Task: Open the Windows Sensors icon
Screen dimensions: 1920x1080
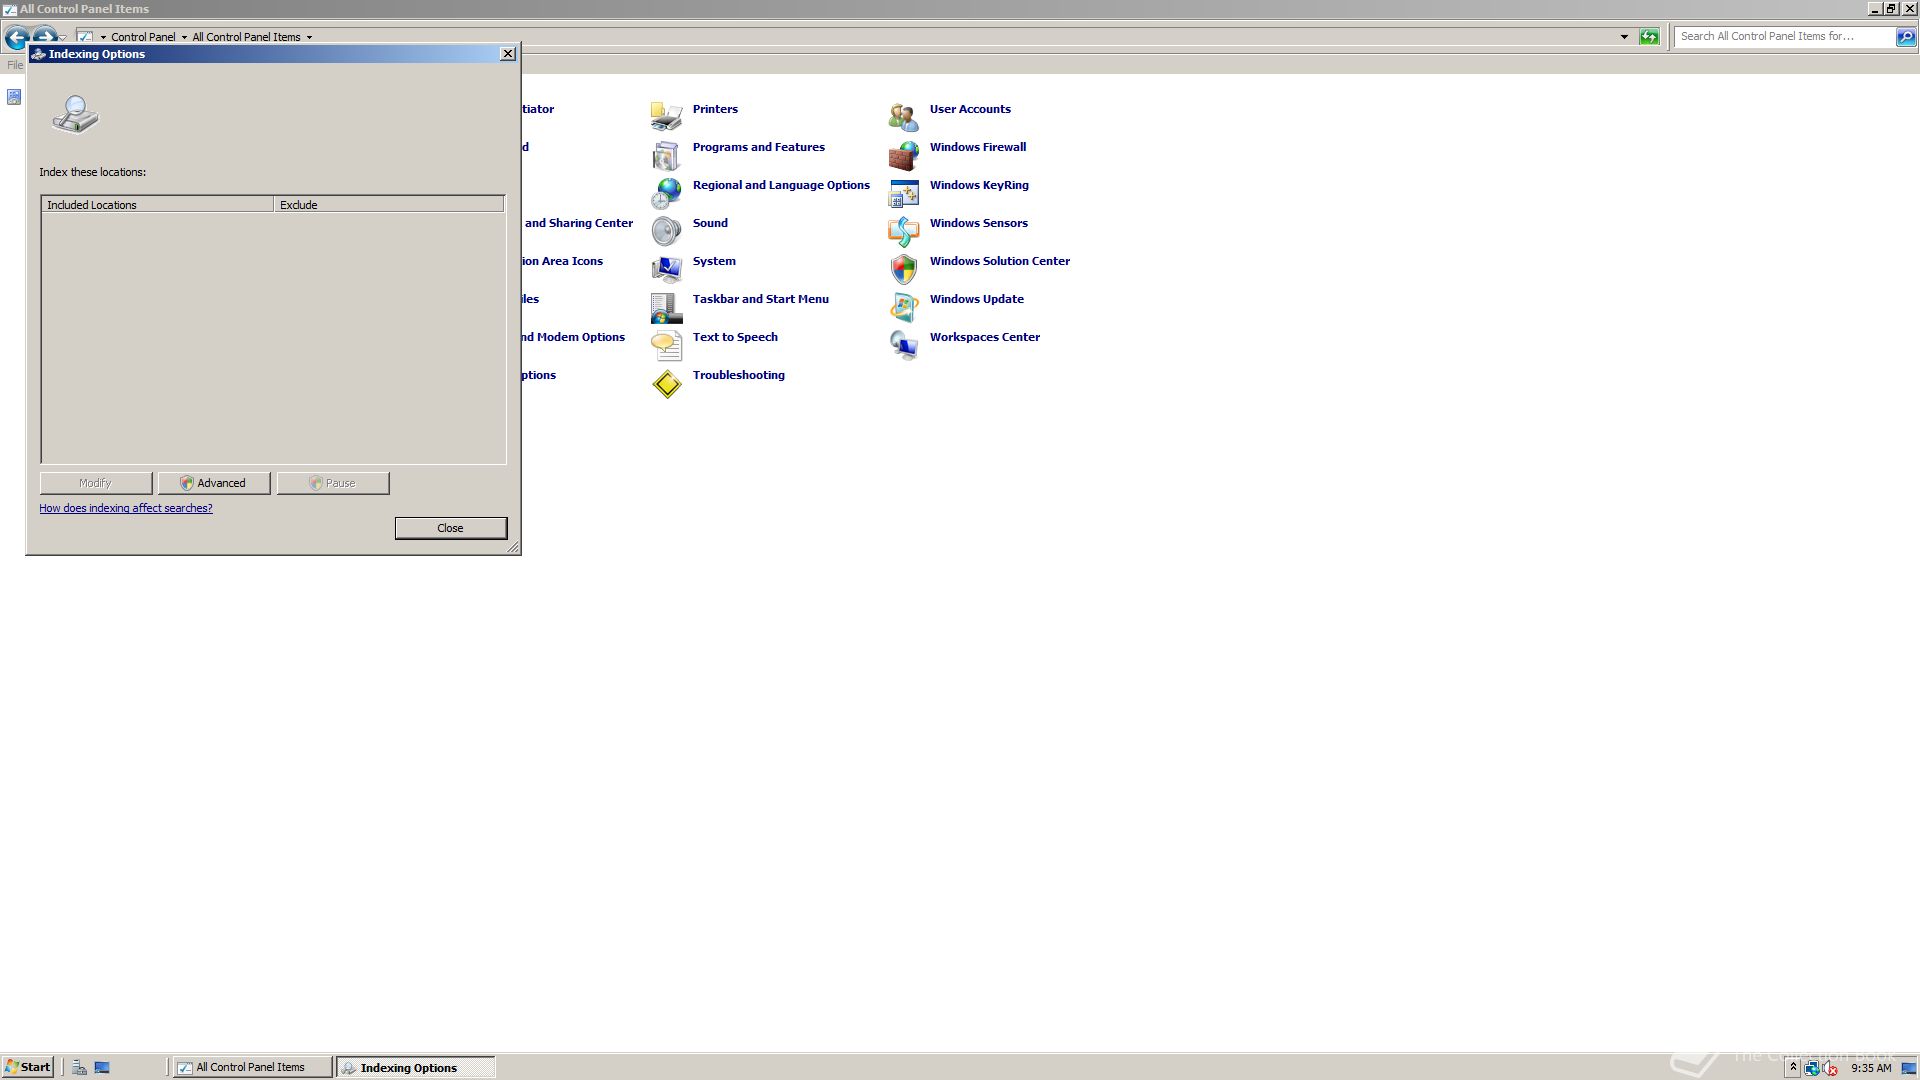Action: pyautogui.click(x=903, y=230)
